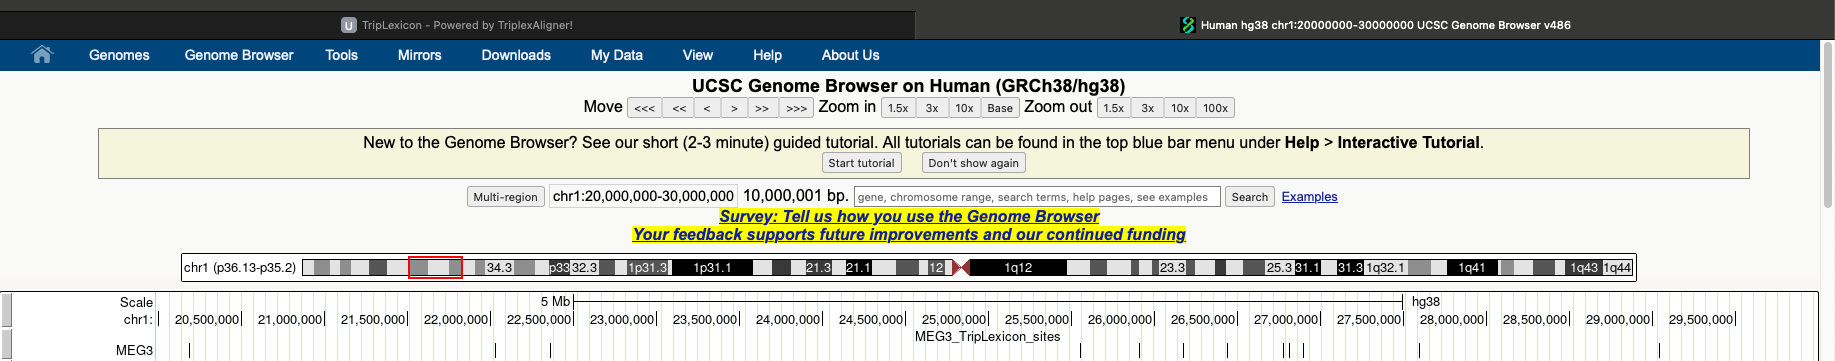Open the View menu

698,55
